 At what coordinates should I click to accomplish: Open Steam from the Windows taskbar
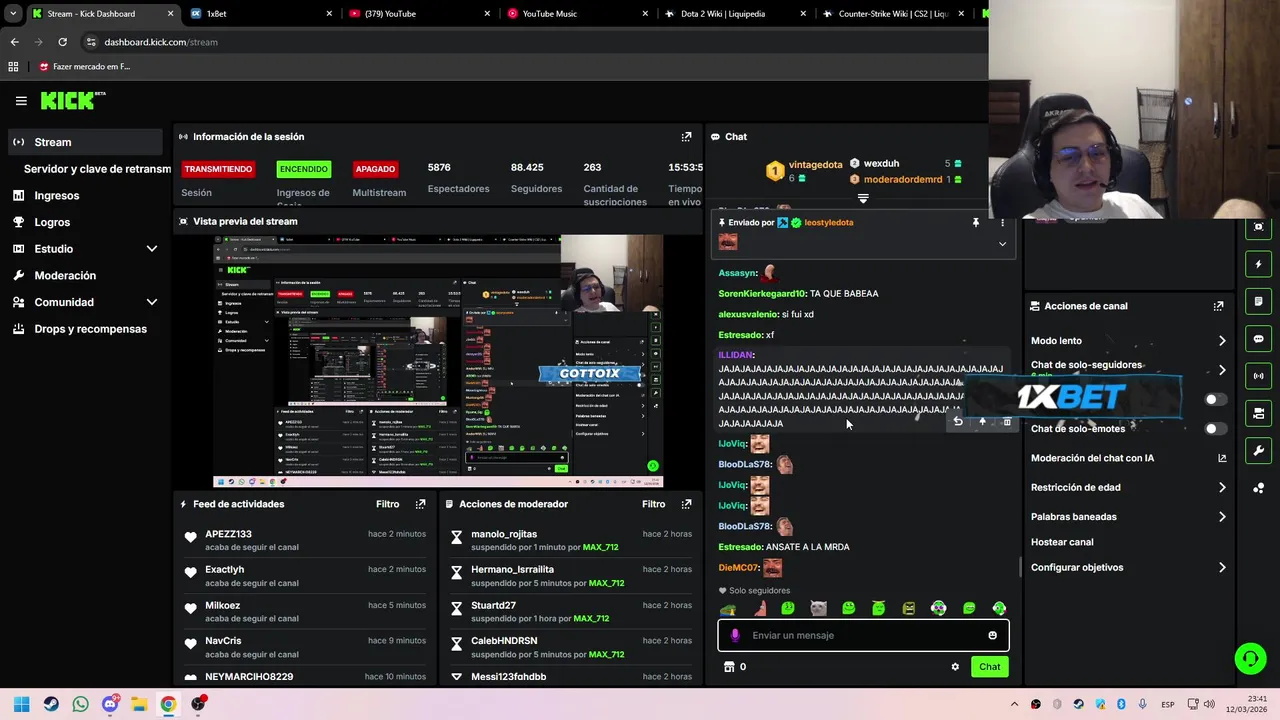[x=51, y=704]
